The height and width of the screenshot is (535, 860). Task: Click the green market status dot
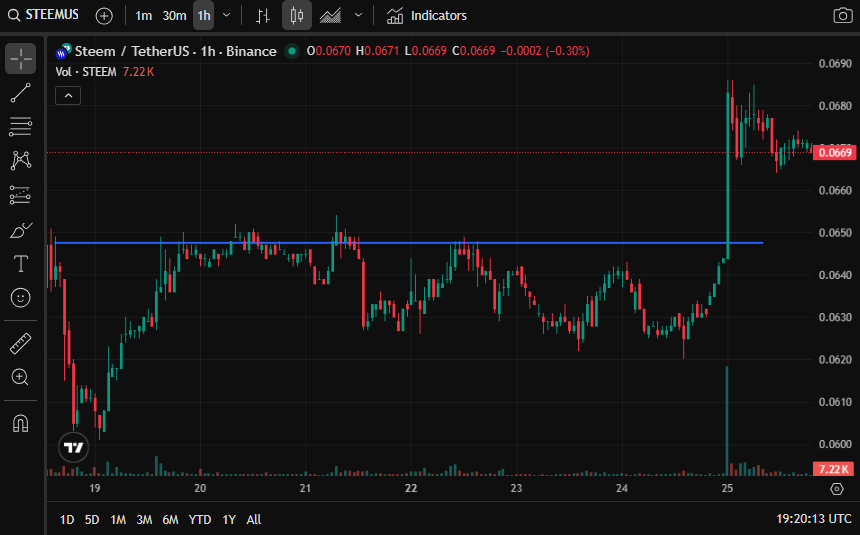(x=292, y=51)
